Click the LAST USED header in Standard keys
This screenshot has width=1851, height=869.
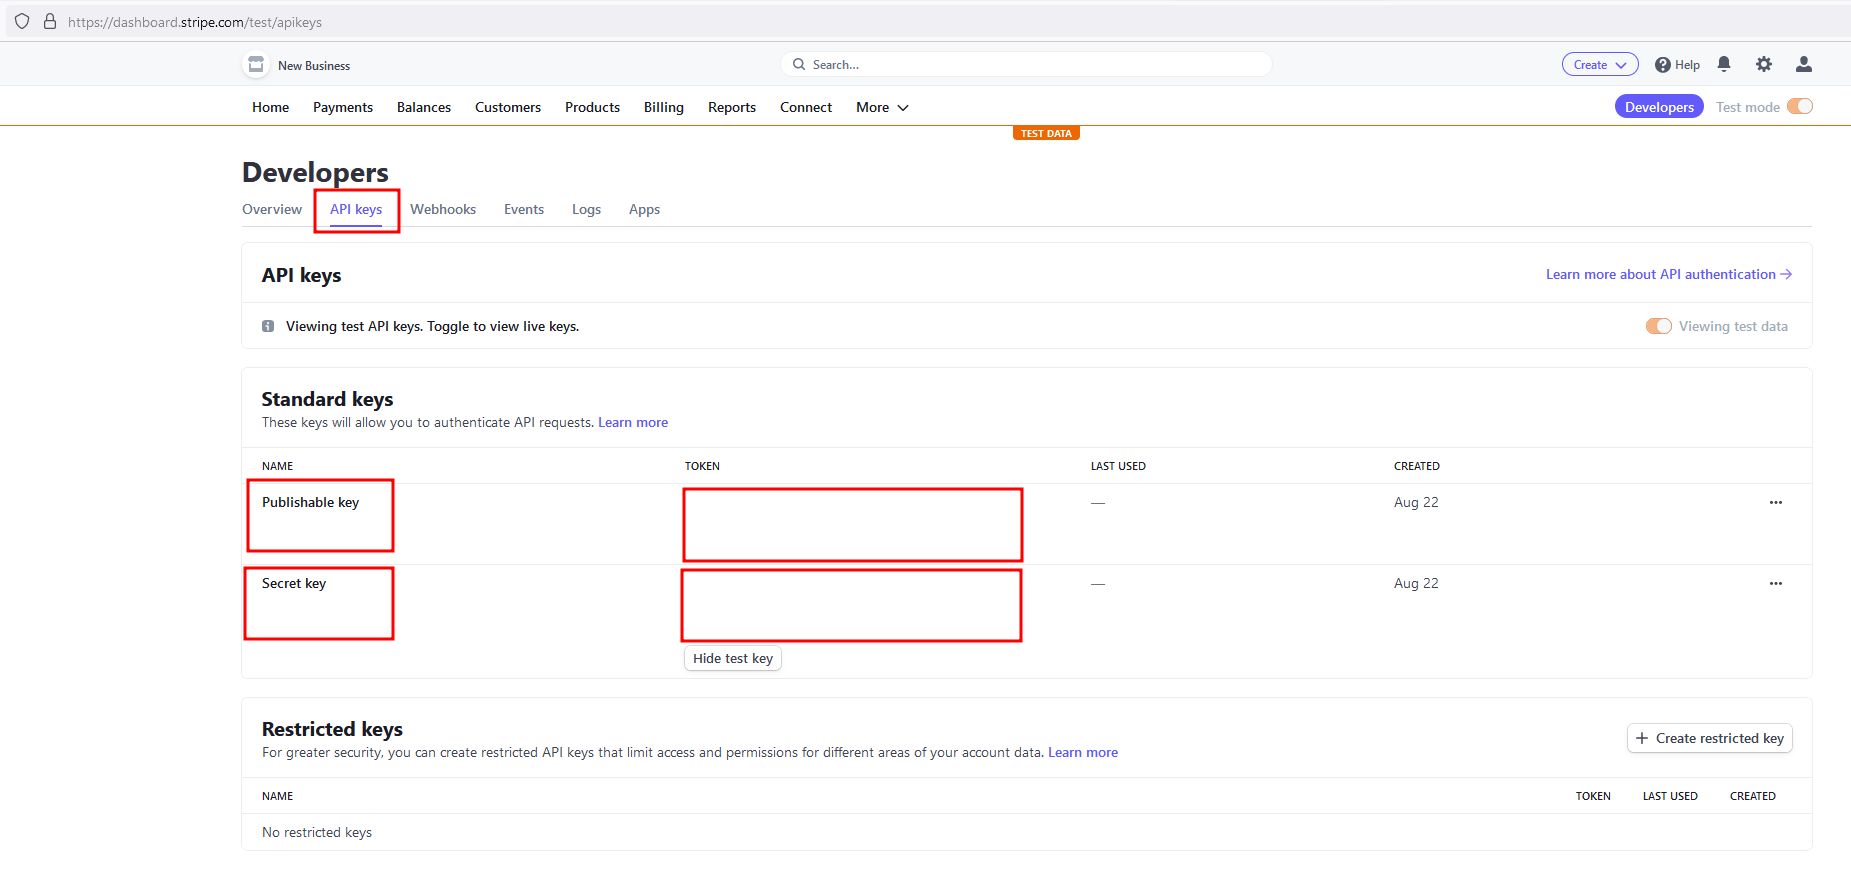(x=1118, y=466)
